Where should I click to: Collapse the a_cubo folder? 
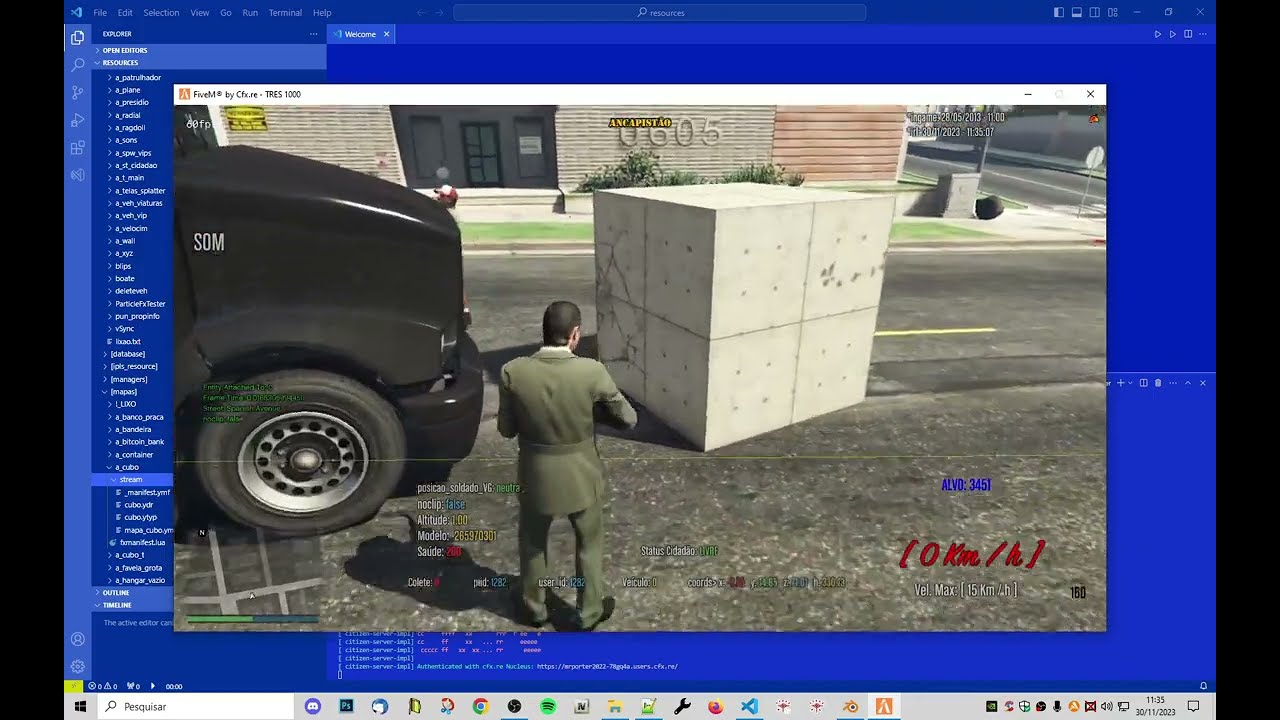click(x=133, y=467)
